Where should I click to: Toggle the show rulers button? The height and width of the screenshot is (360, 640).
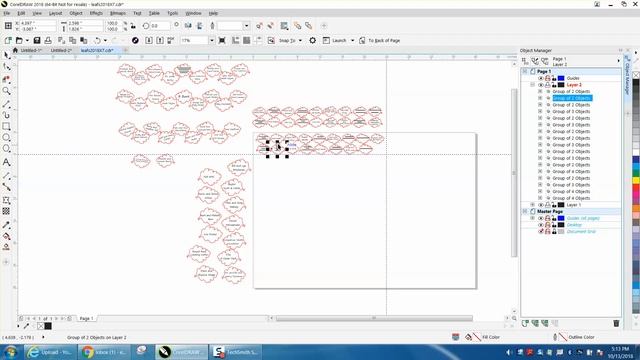click(x=236, y=40)
